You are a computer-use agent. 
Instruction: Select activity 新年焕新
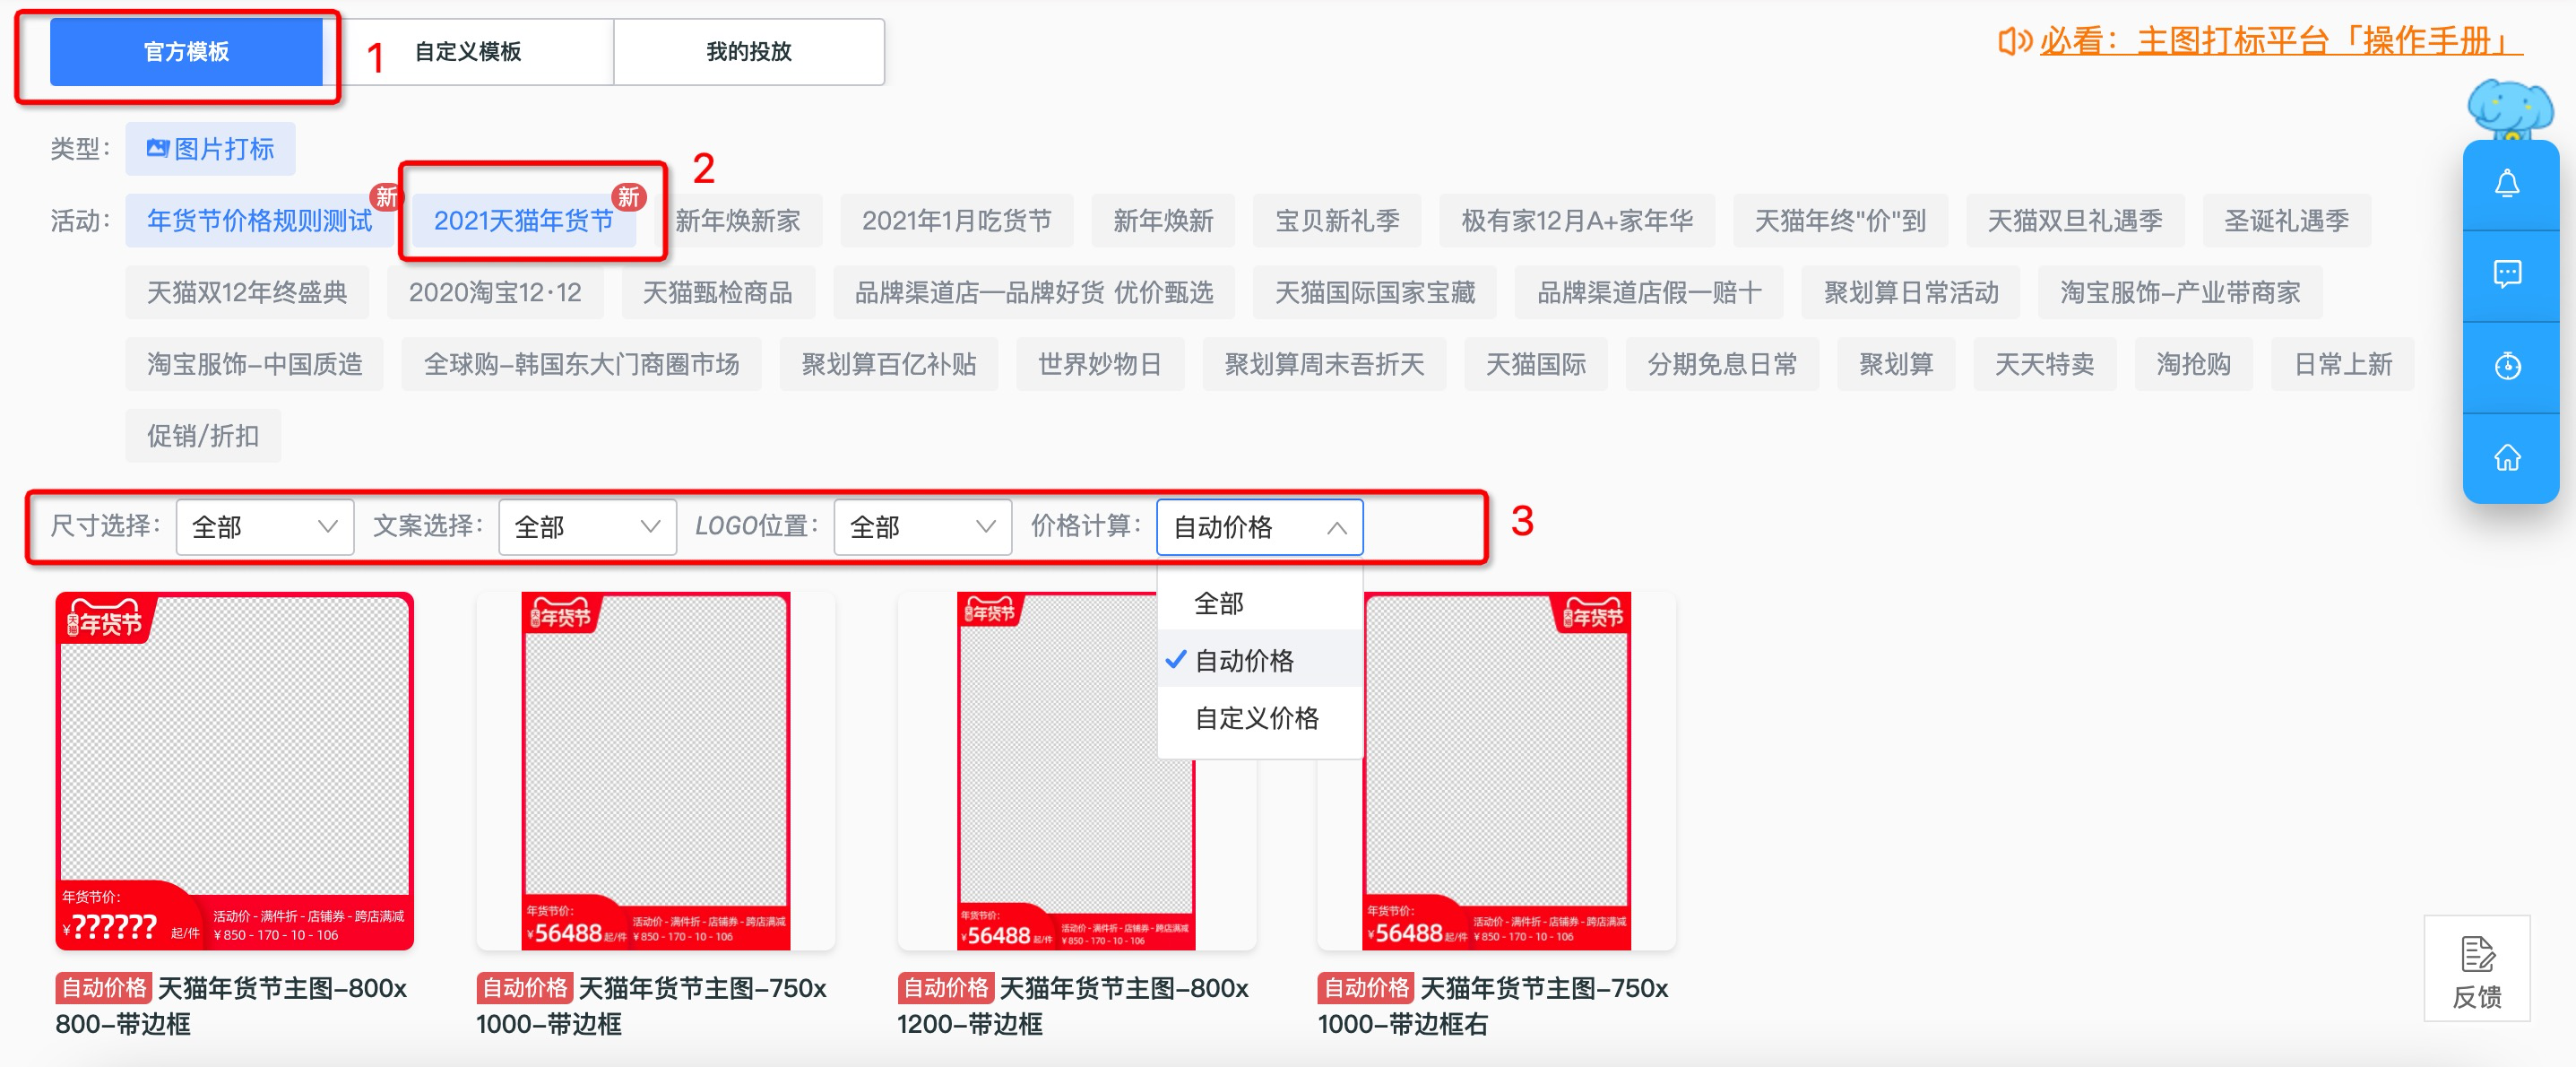tap(1163, 221)
